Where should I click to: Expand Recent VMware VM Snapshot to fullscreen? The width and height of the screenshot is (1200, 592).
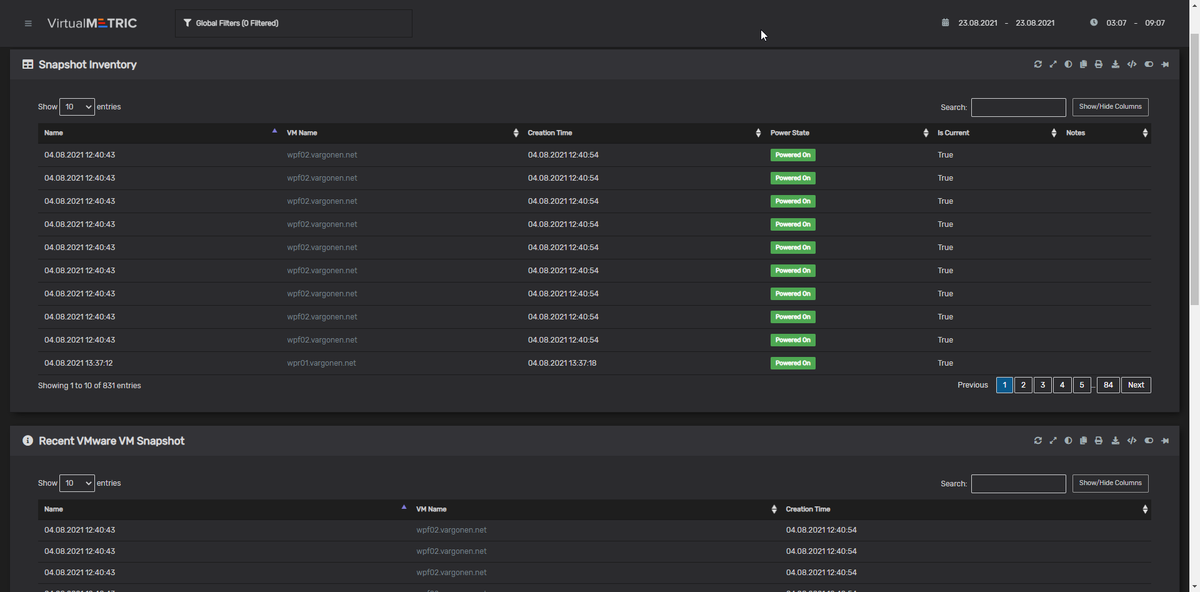[1053, 441]
